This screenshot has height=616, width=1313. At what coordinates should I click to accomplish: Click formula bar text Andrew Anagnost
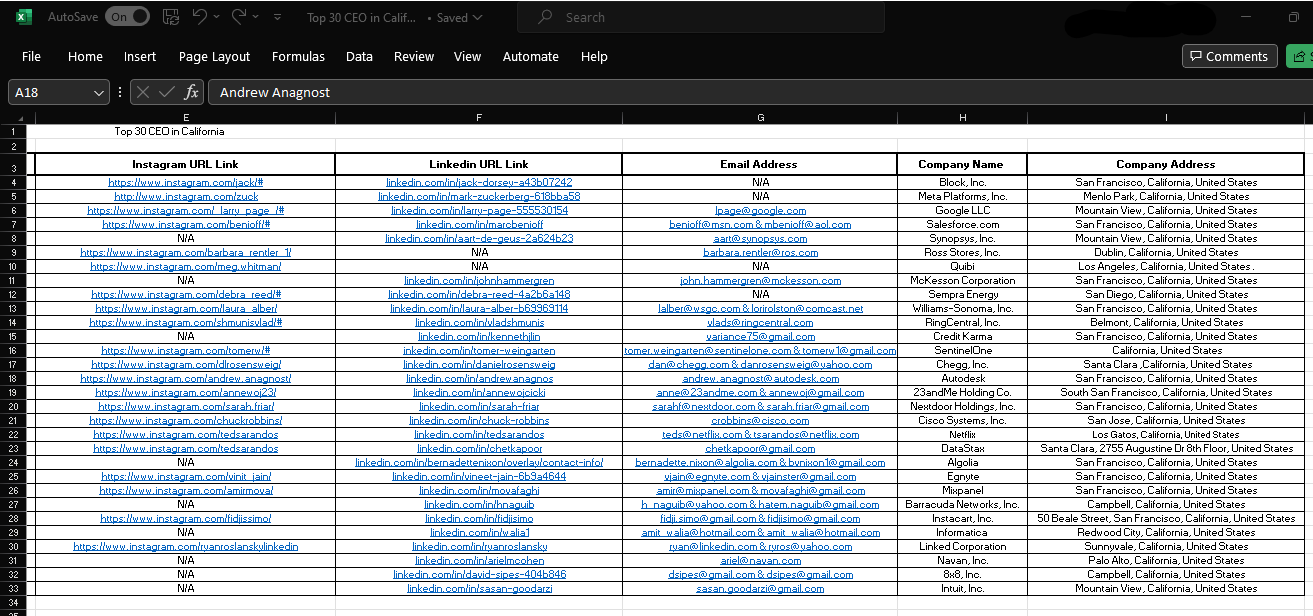coord(275,92)
